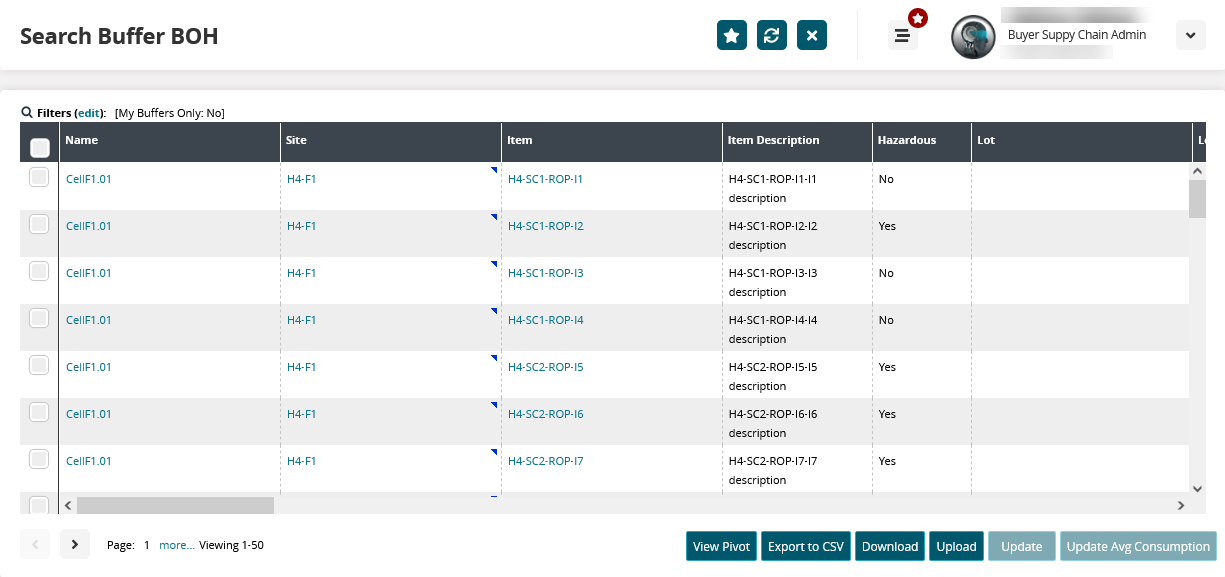Check the row for H4-SC1-ROP-I1
The width and height of the screenshot is (1225, 577).
point(39,178)
